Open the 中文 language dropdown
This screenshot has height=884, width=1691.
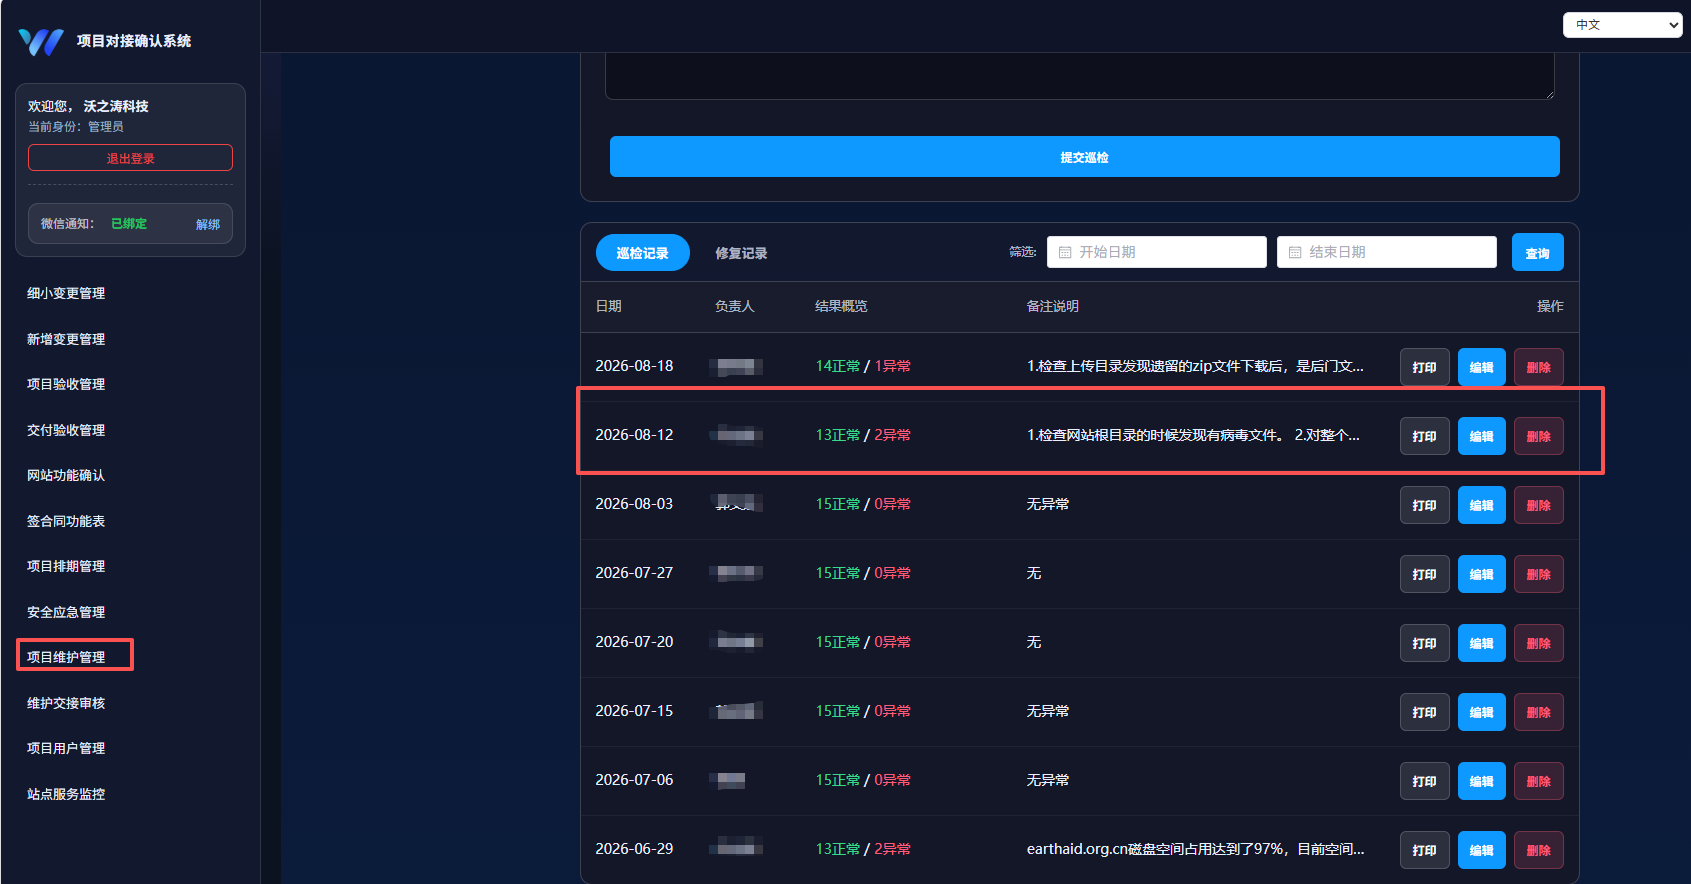[x=1622, y=25]
